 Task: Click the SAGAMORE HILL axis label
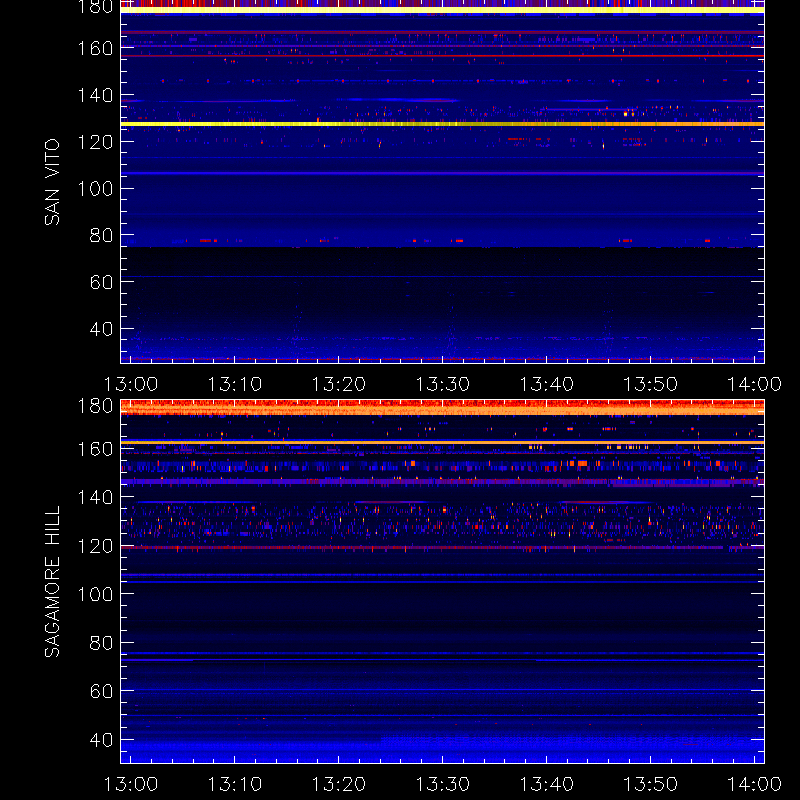[52, 582]
